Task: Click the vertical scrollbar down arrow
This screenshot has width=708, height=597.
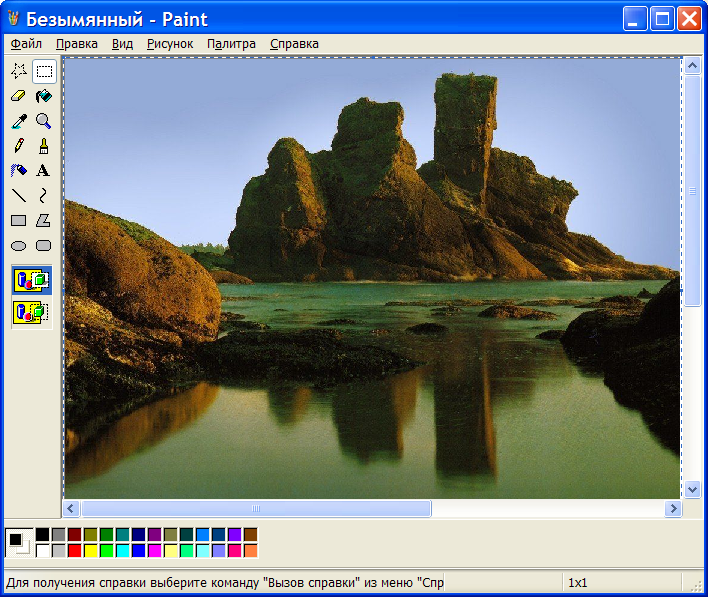Action: click(x=692, y=489)
